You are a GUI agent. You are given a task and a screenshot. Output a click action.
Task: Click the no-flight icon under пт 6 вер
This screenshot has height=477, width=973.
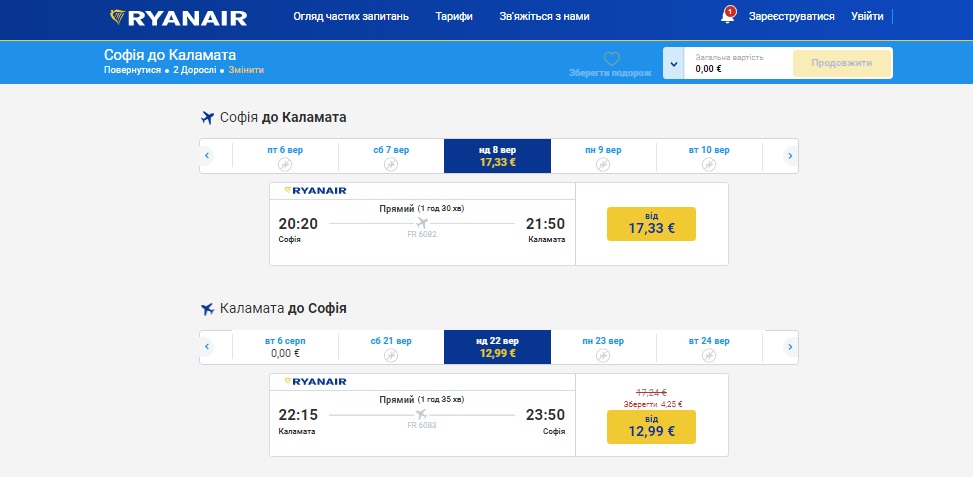pyautogui.click(x=285, y=164)
